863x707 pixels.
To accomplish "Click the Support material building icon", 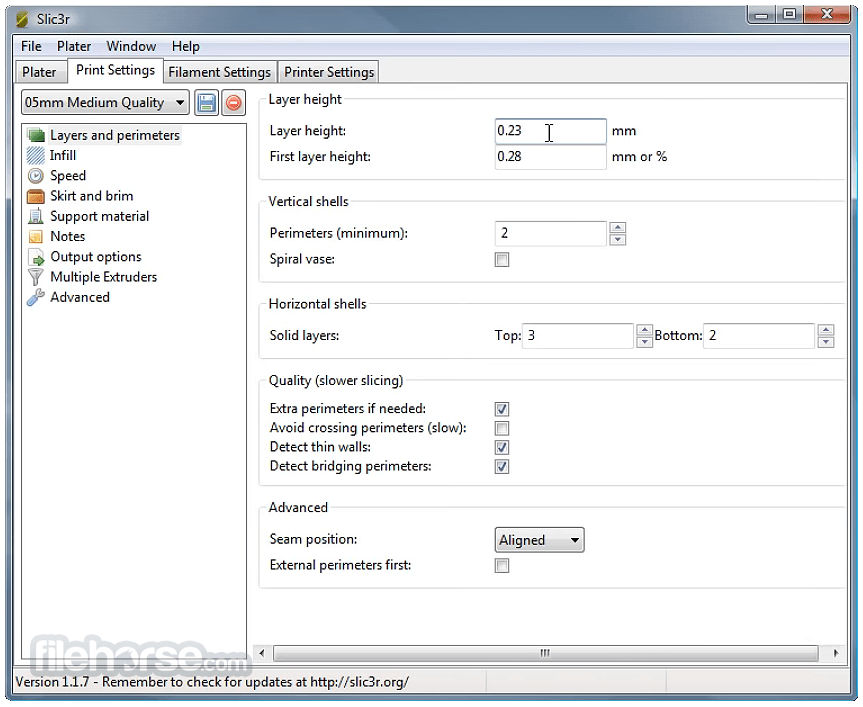I will (36, 216).
